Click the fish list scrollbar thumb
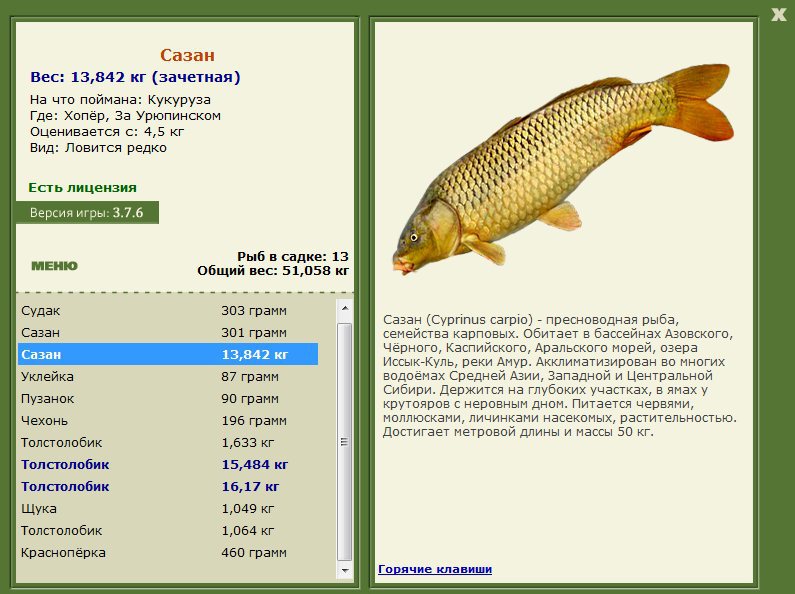 (345, 440)
